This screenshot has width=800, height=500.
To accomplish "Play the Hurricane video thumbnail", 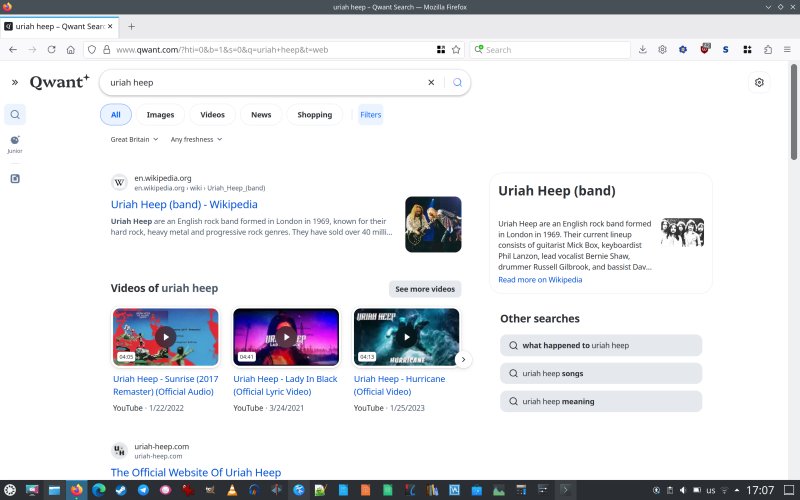I will point(407,337).
